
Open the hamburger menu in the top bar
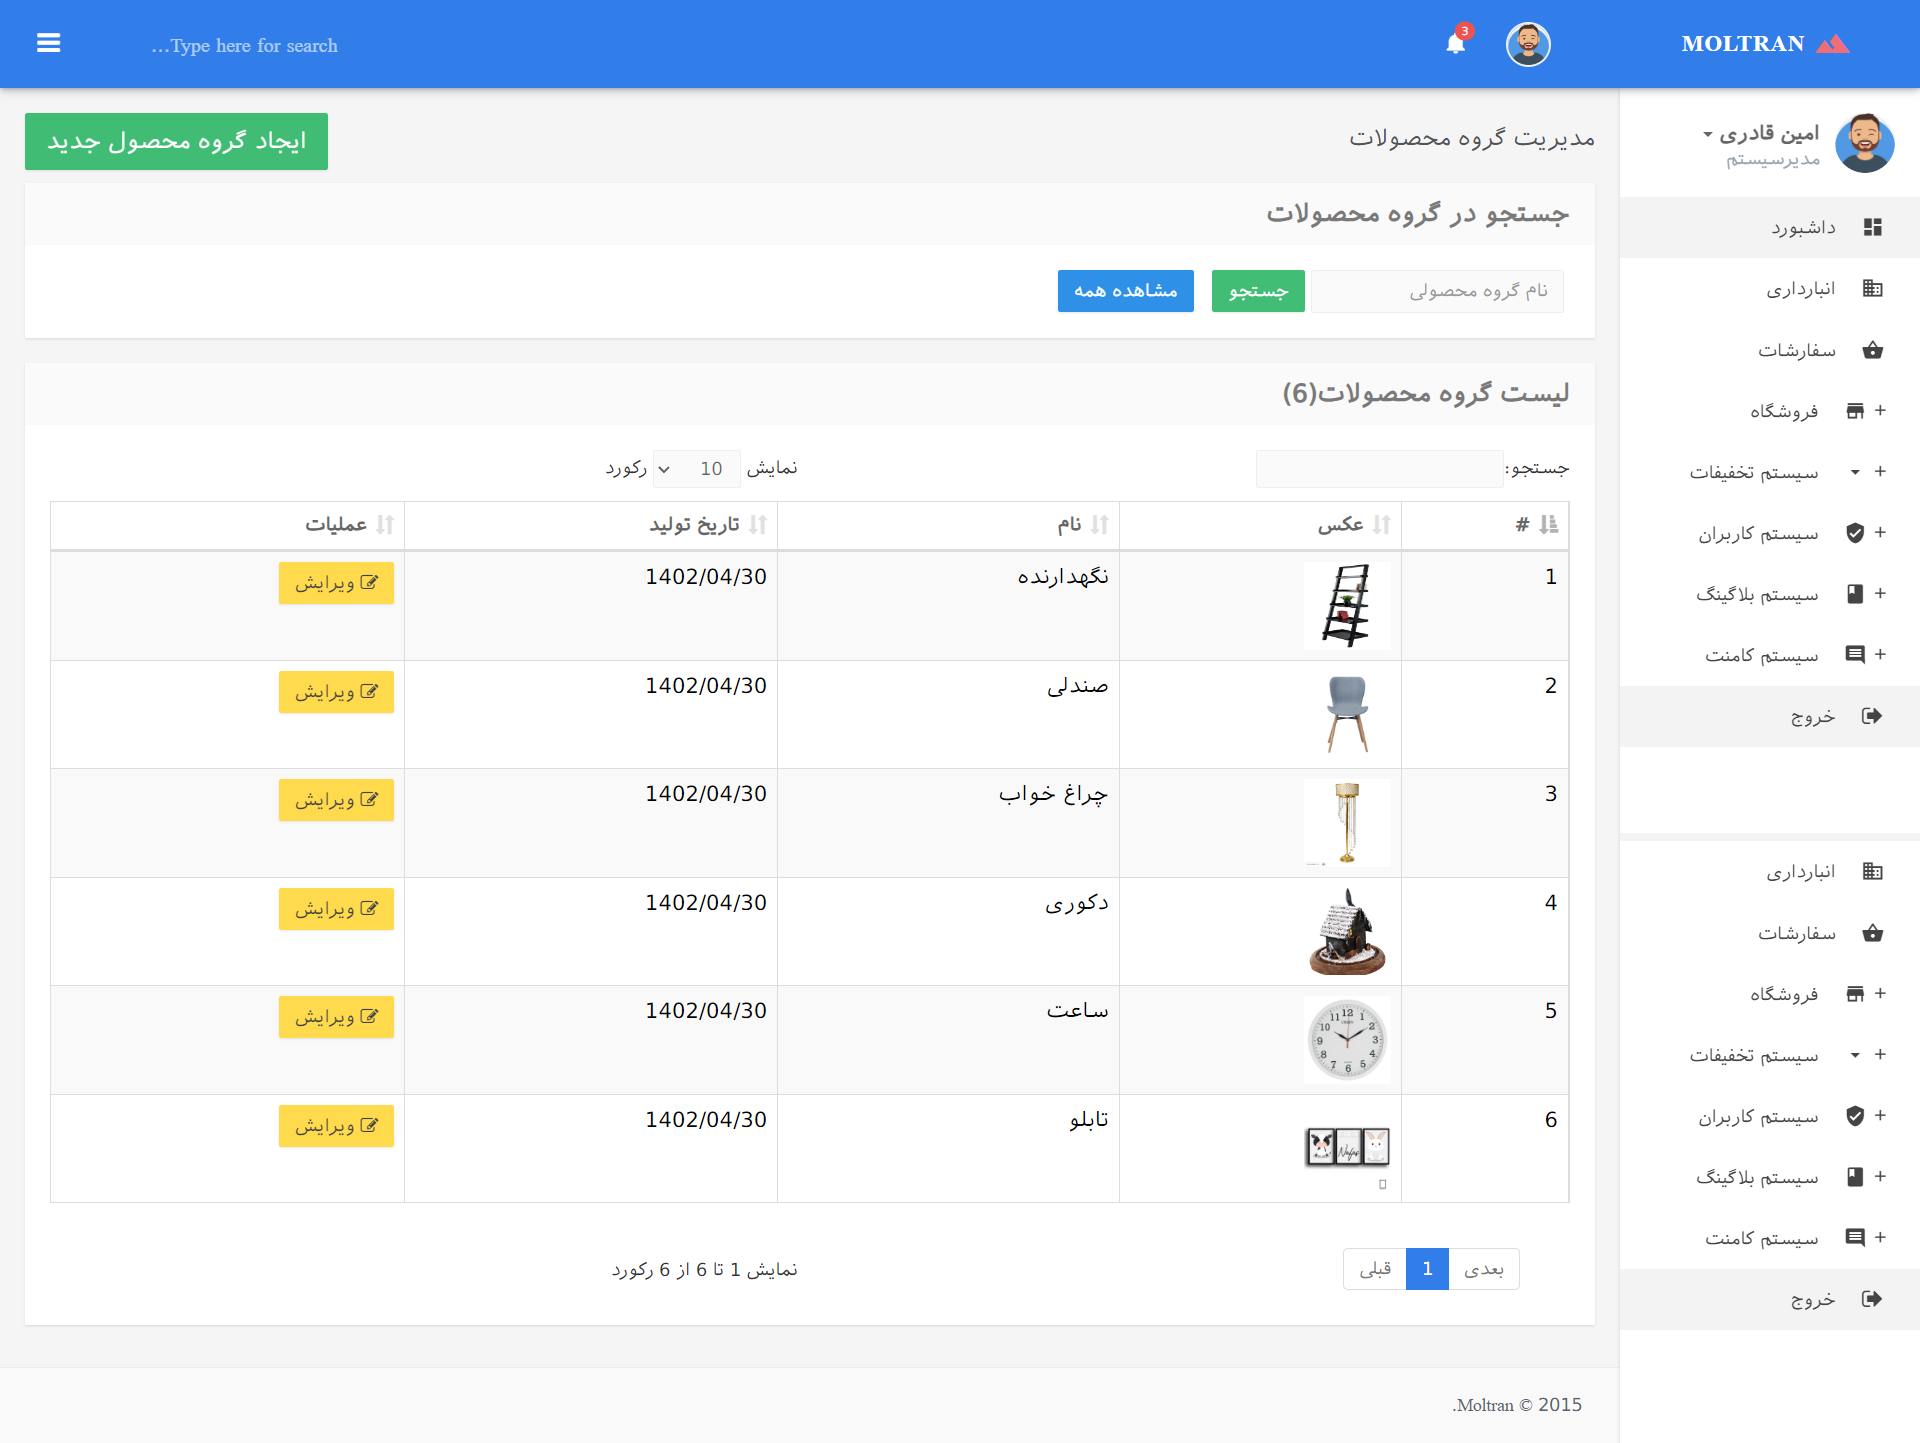(x=48, y=43)
